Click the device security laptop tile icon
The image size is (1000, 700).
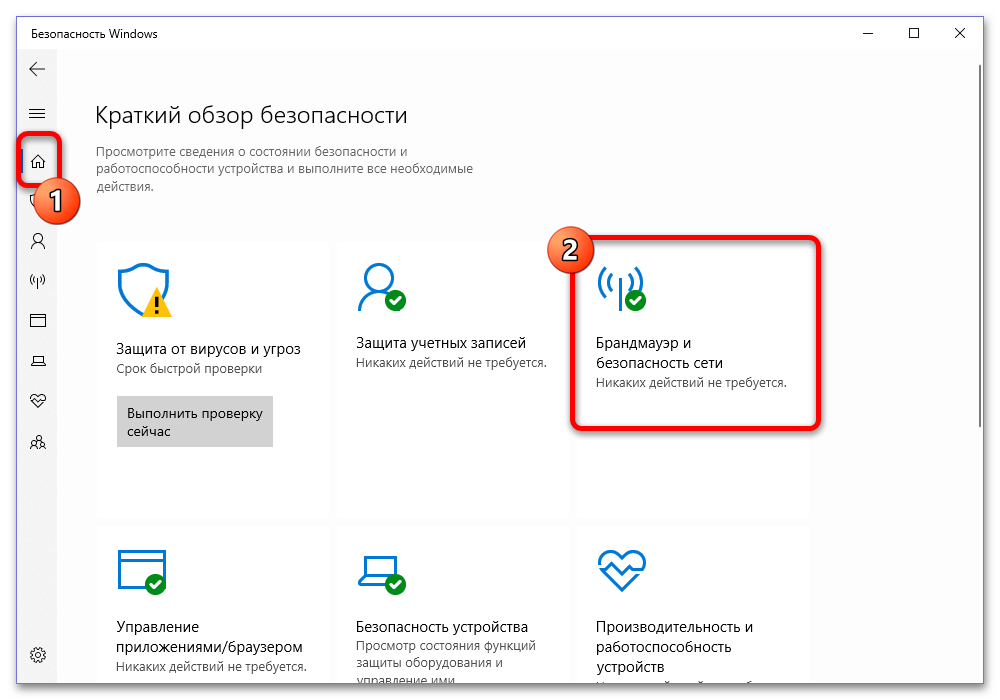point(381,574)
